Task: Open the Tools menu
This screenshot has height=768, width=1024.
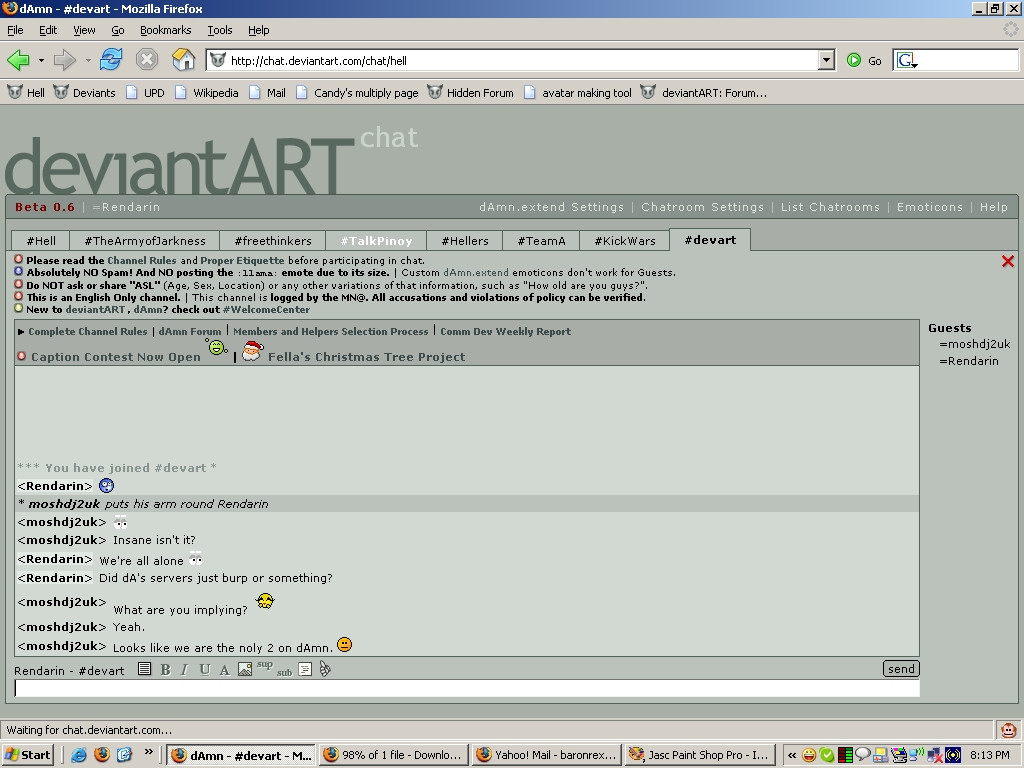Action: [x=219, y=30]
